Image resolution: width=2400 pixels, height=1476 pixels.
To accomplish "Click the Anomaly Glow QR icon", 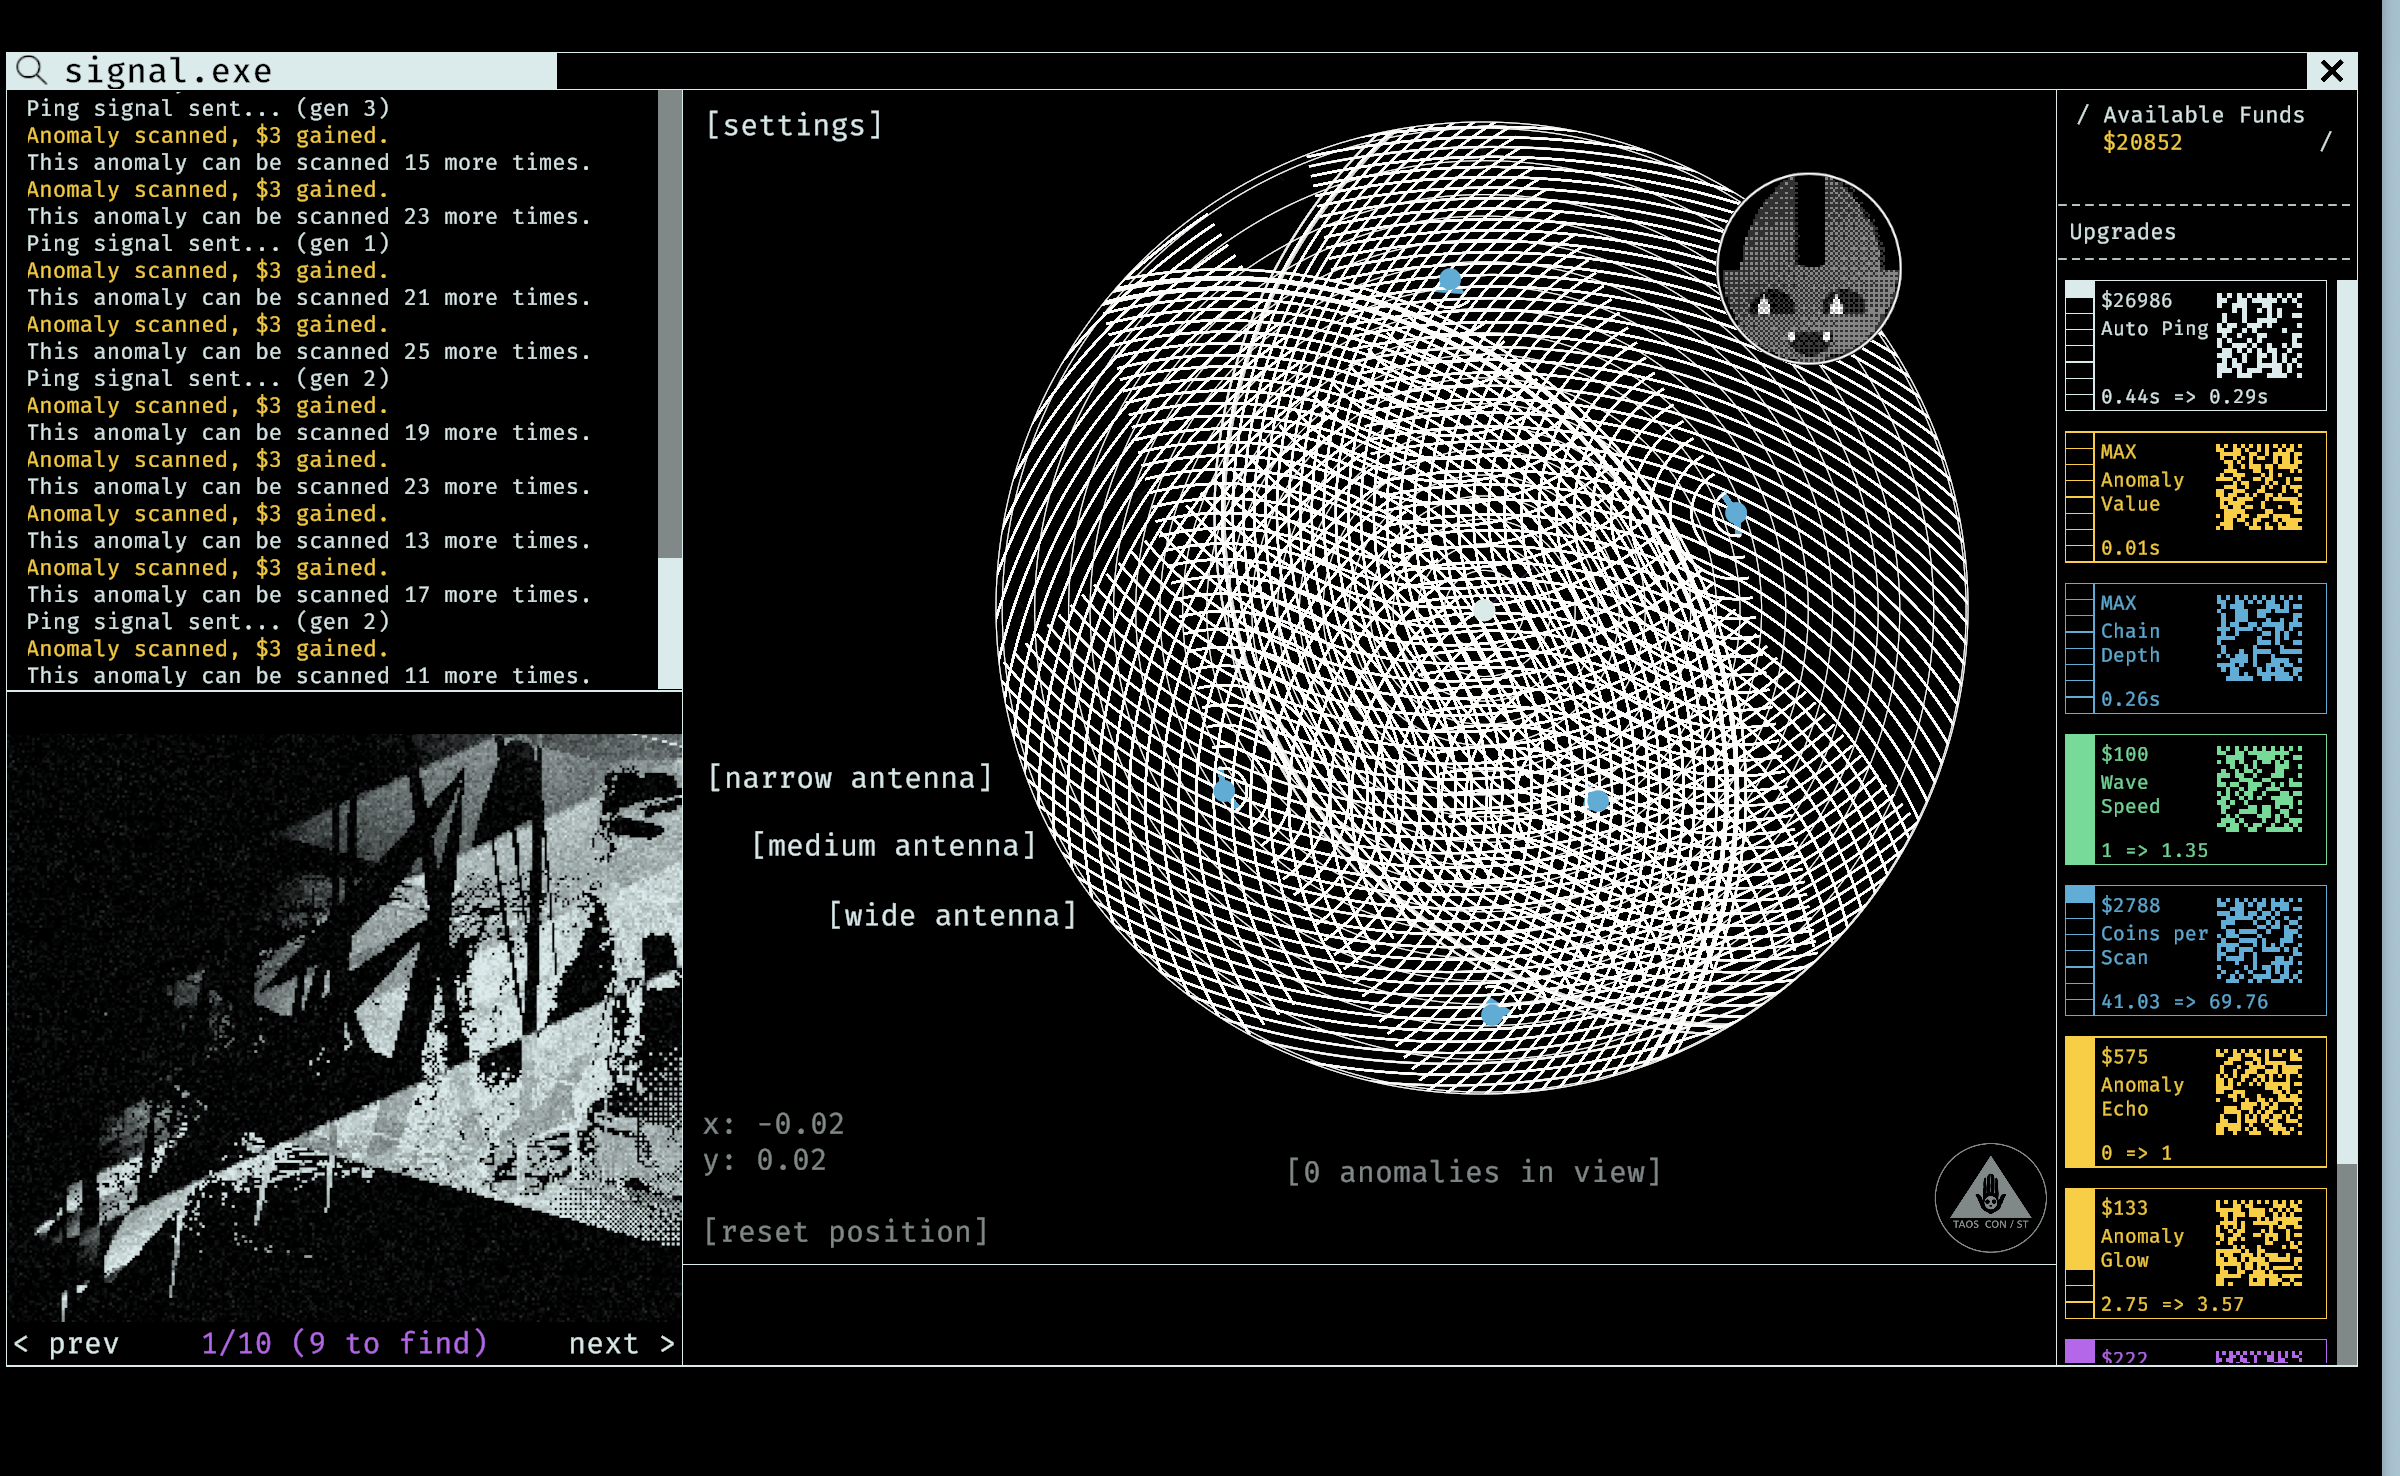I will tap(2259, 1243).
